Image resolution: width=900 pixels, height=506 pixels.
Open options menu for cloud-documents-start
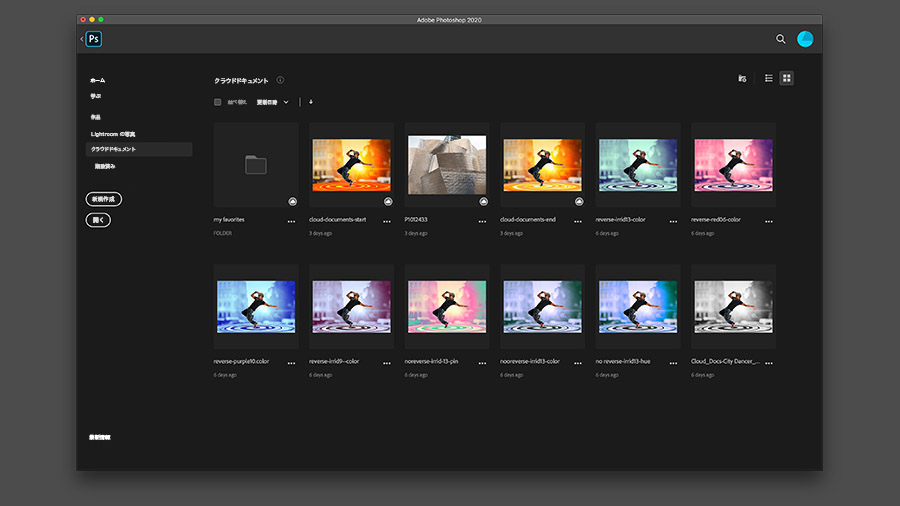[387, 221]
